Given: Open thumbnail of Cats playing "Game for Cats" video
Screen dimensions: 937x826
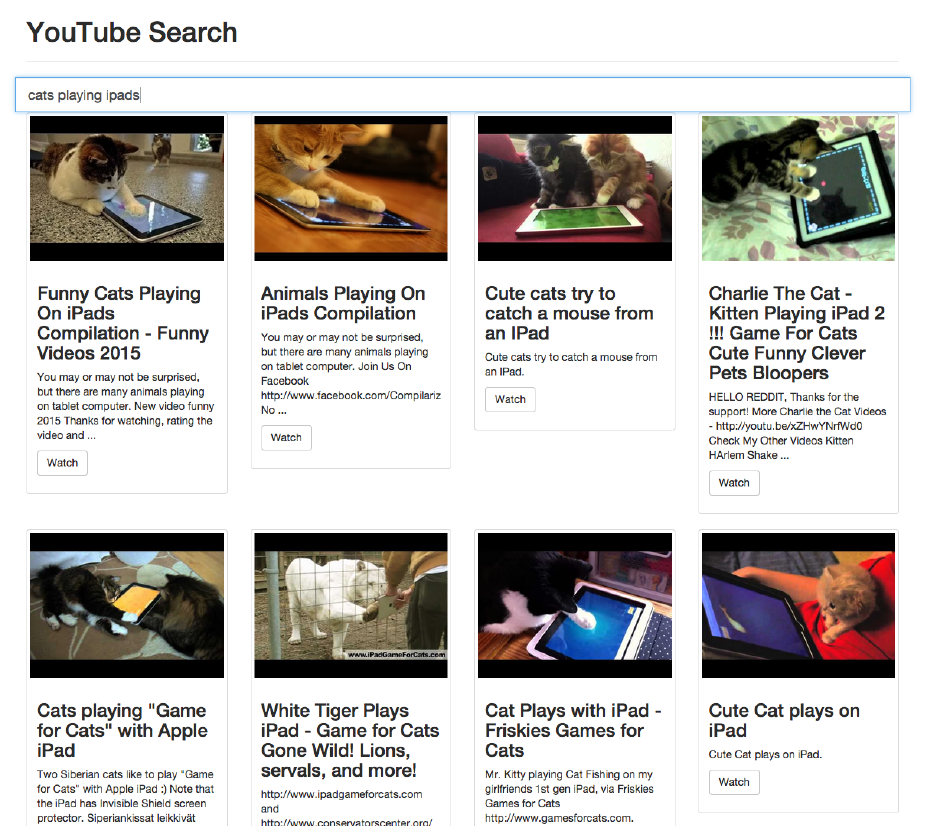Looking at the screenshot, I should (127, 605).
